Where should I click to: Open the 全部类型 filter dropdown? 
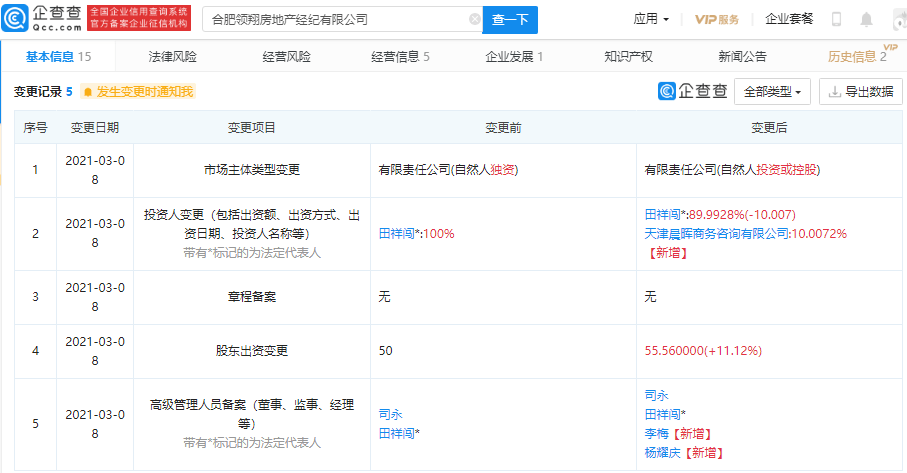pyautogui.click(x=773, y=92)
